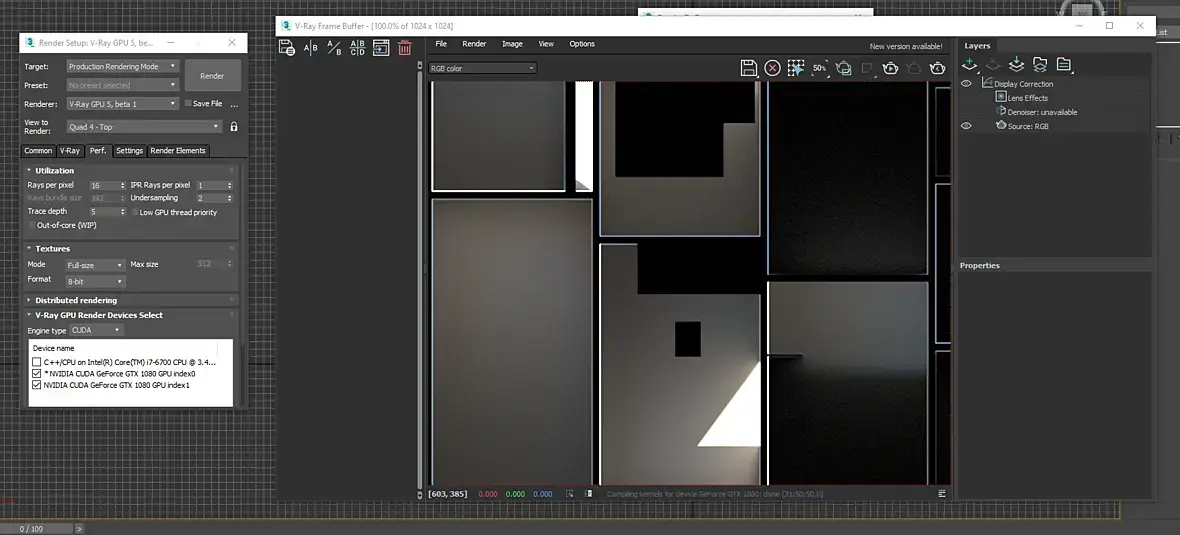The image size is (1180, 535).
Task: Open quick layer presets list icon
Action: pyautogui.click(x=1063, y=65)
